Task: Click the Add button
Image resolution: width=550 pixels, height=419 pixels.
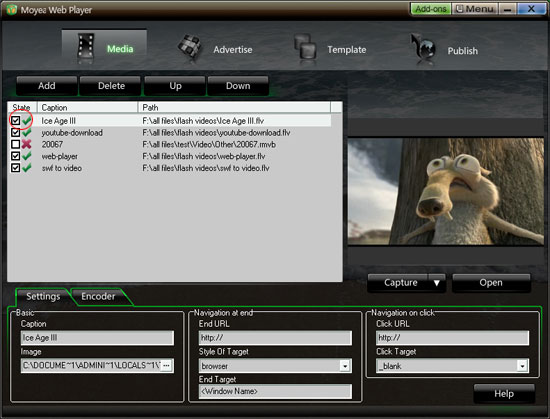Action: [x=47, y=86]
